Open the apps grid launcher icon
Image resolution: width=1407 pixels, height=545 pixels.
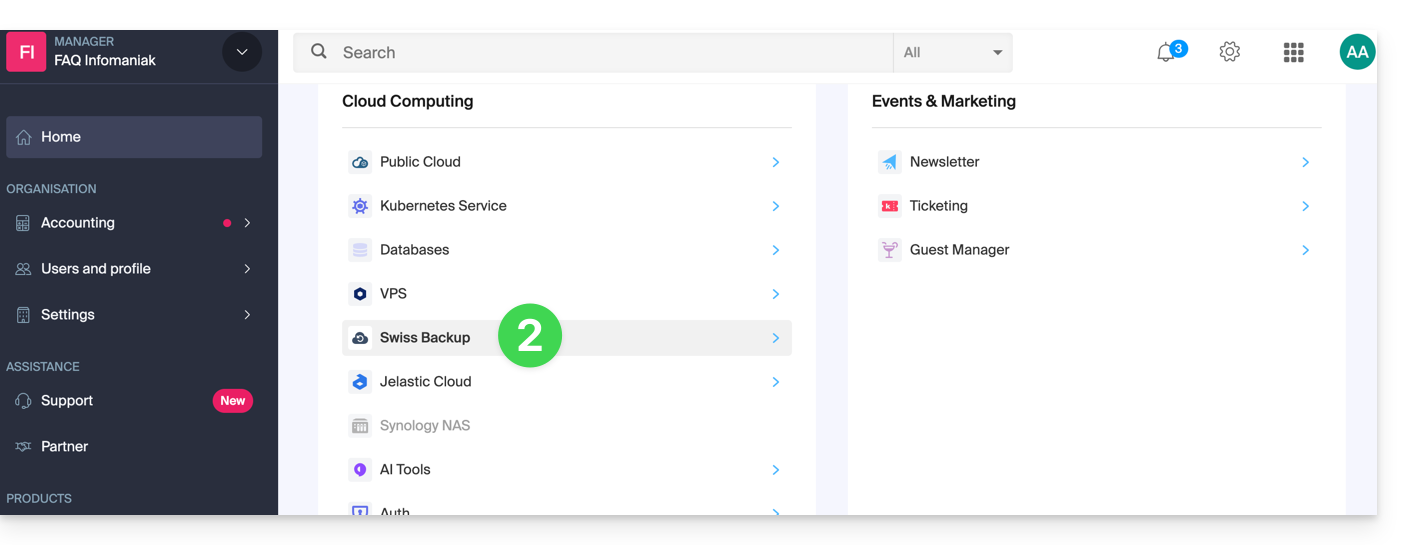coord(1293,52)
